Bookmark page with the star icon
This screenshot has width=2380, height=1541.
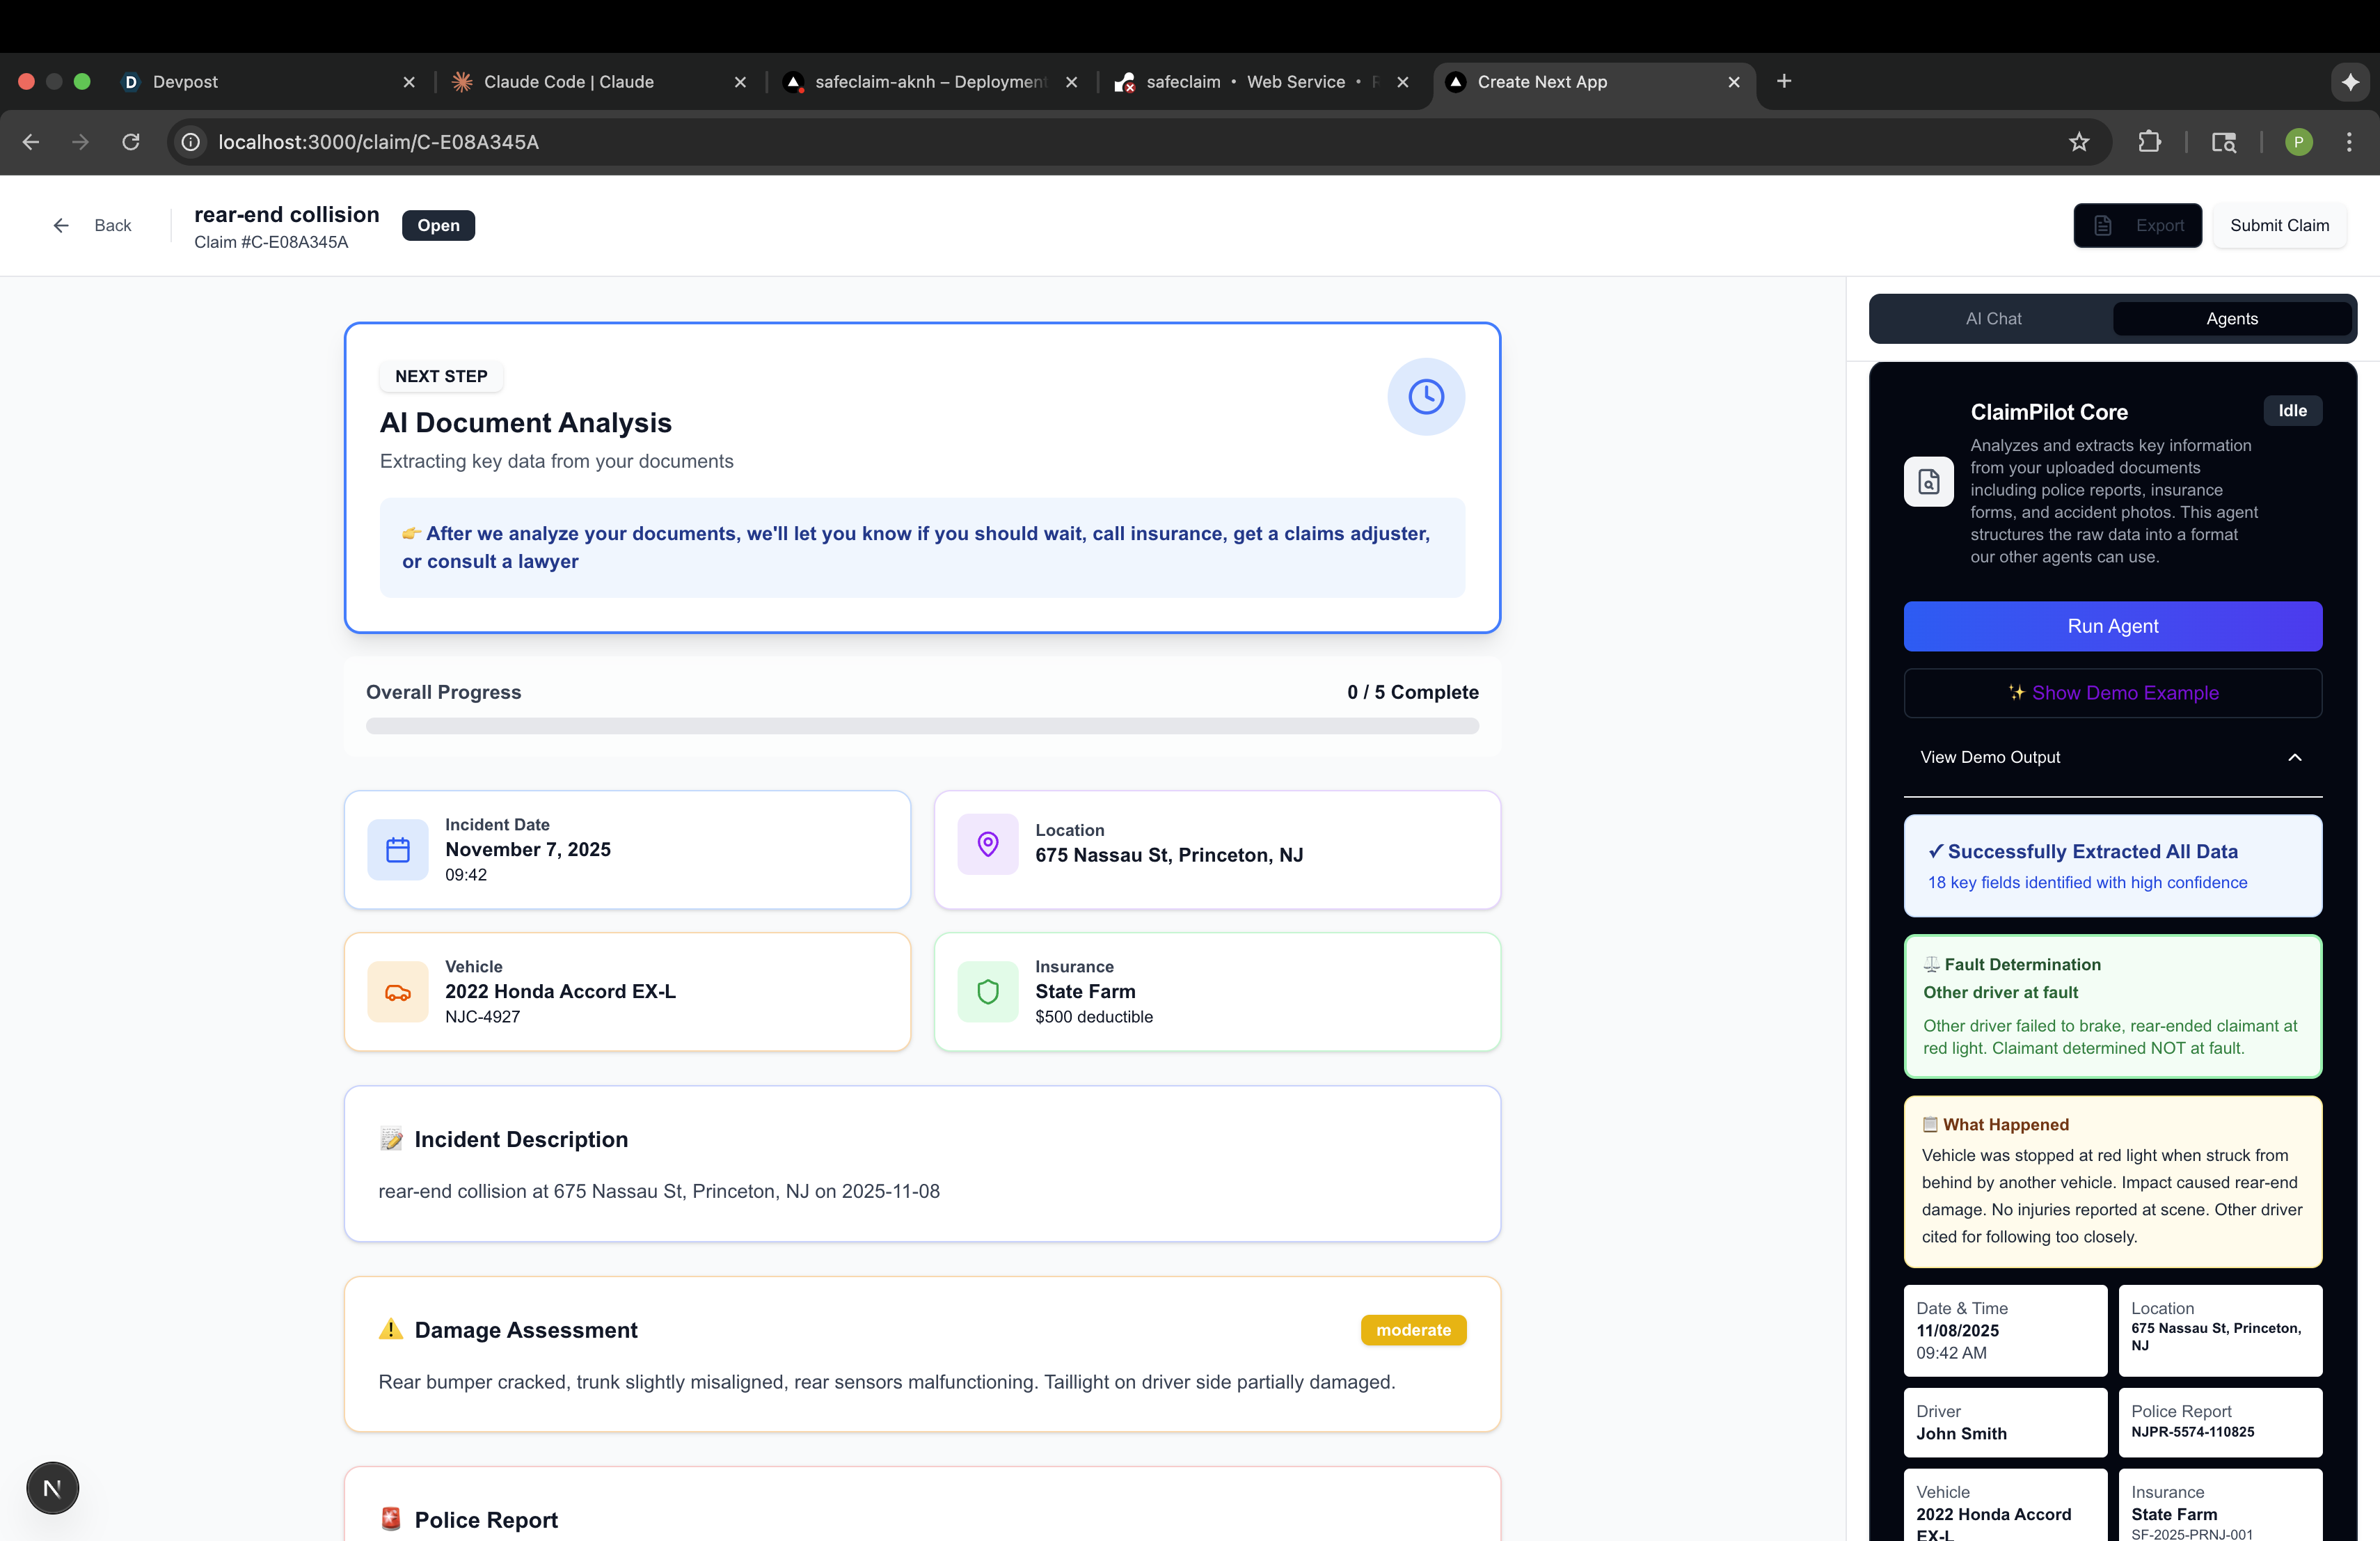(x=2079, y=142)
